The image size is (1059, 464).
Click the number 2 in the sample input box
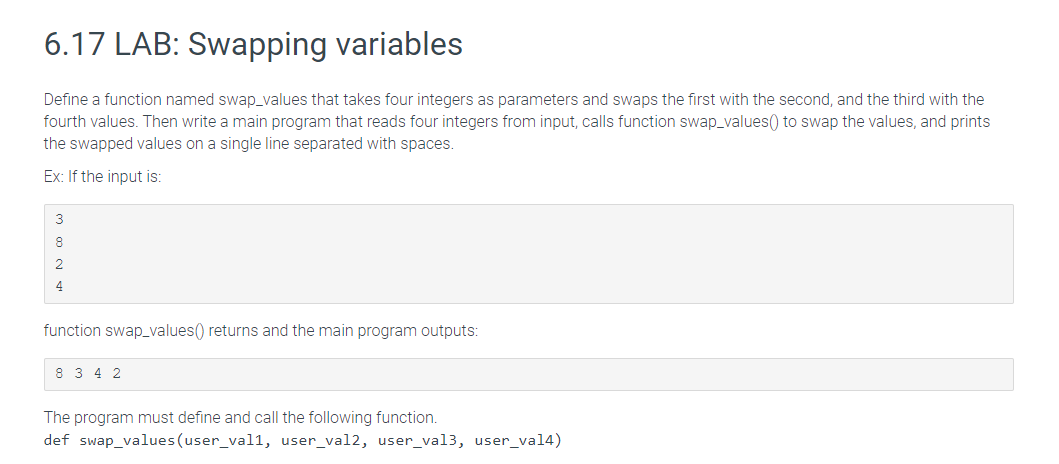[x=59, y=263]
